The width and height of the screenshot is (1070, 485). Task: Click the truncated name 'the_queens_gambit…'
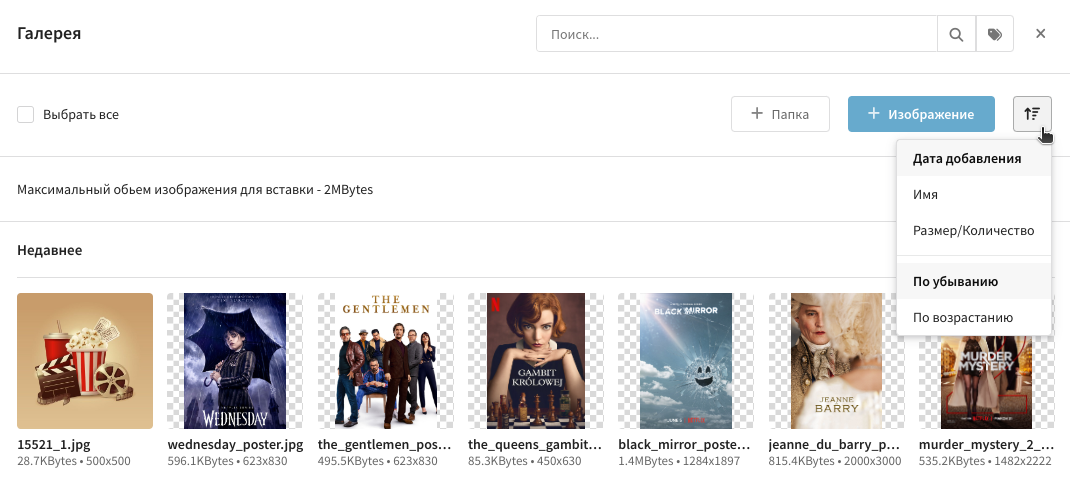(x=535, y=445)
